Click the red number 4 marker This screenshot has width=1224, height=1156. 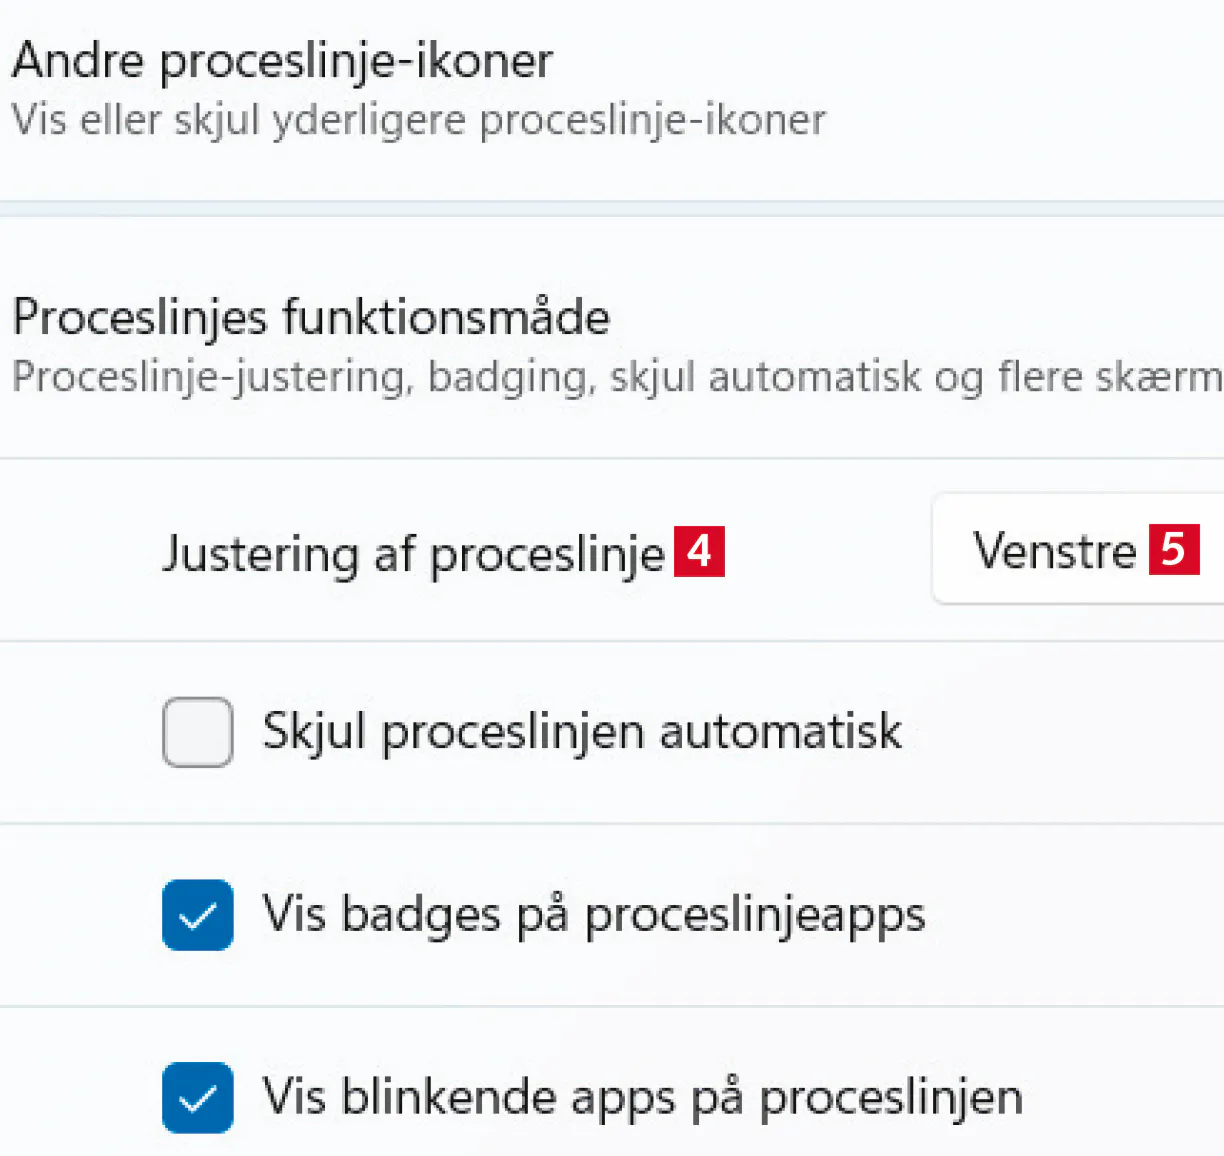pyautogui.click(x=699, y=551)
